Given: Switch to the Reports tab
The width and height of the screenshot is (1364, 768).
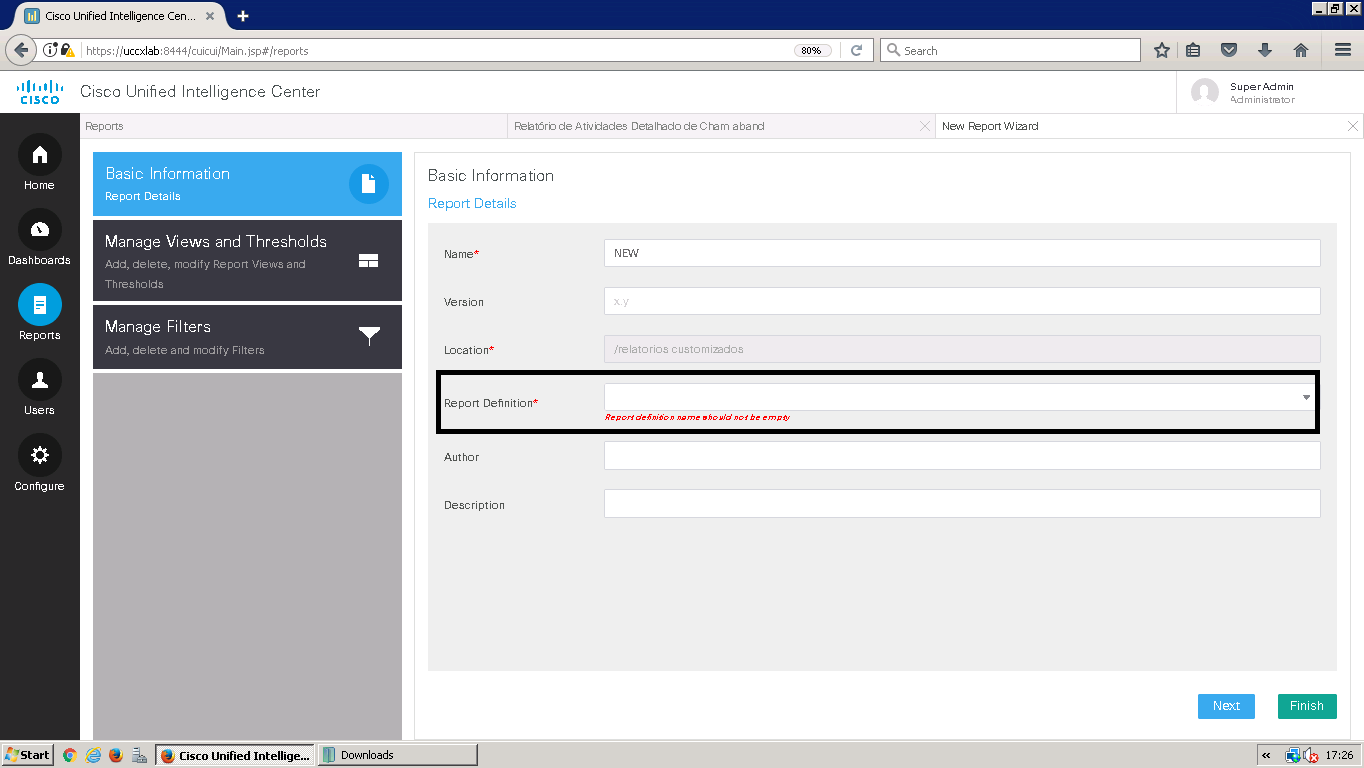Looking at the screenshot, I should [294, 126].
